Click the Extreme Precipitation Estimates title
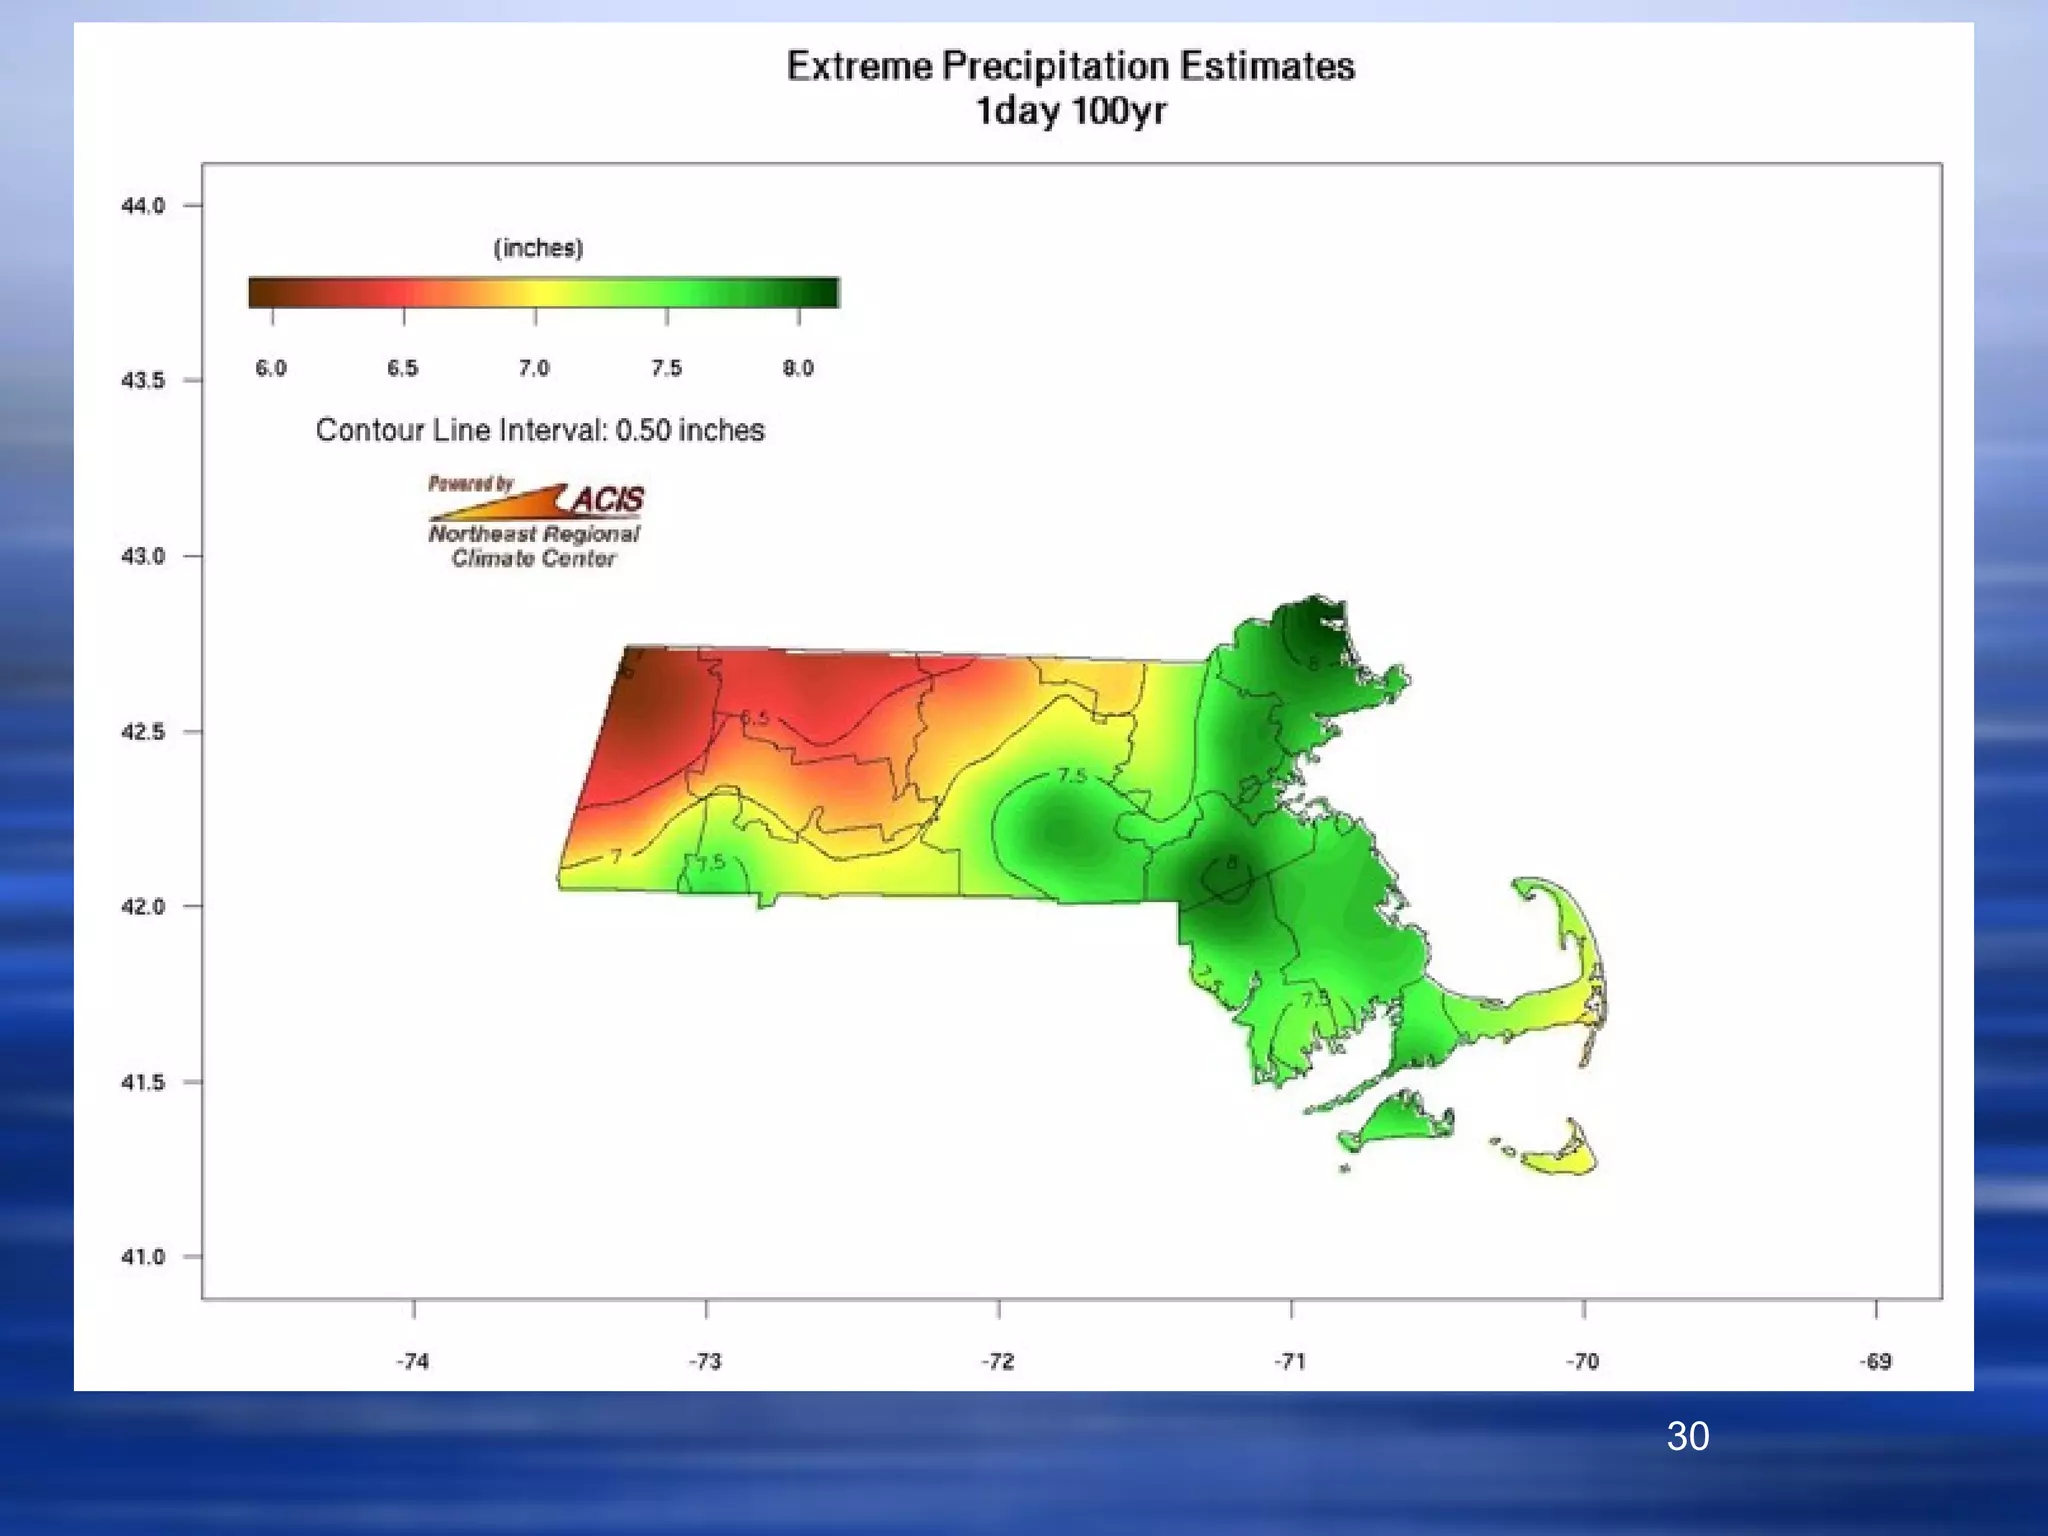Image resolution: width=2048 pixels, height=1536 pixels. 1070,66
